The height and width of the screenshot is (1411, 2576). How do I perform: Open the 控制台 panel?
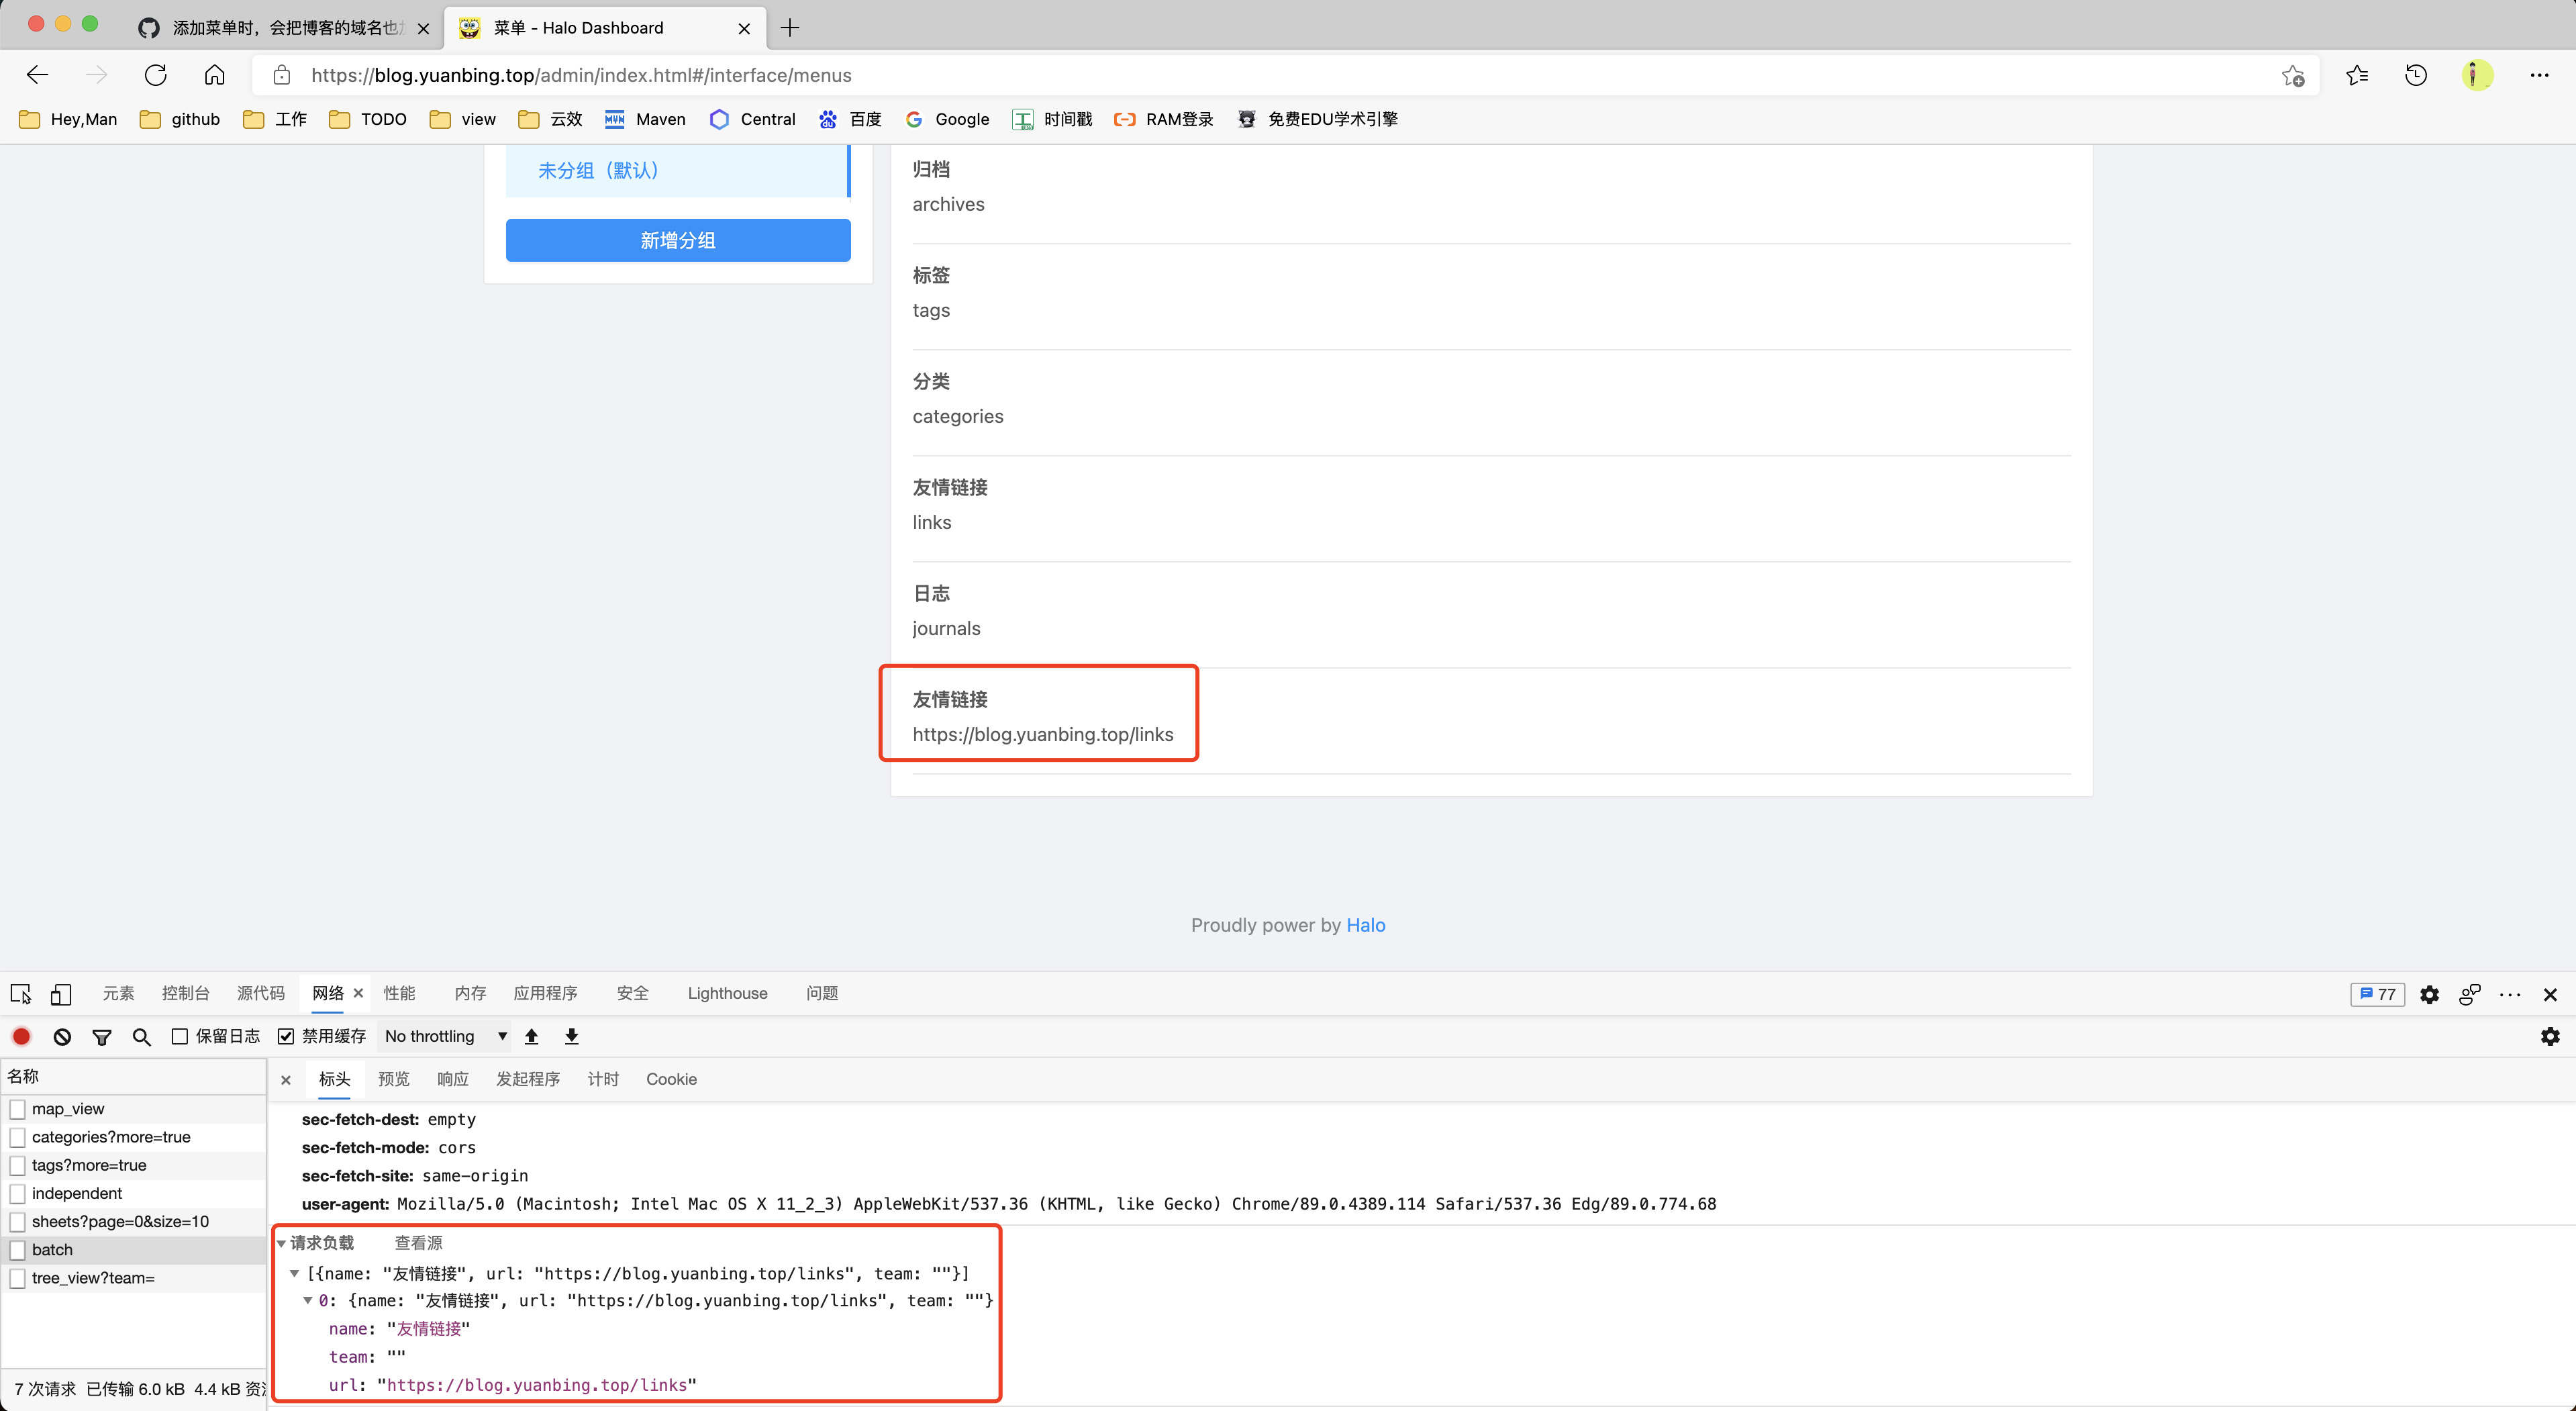click(185, 993)
